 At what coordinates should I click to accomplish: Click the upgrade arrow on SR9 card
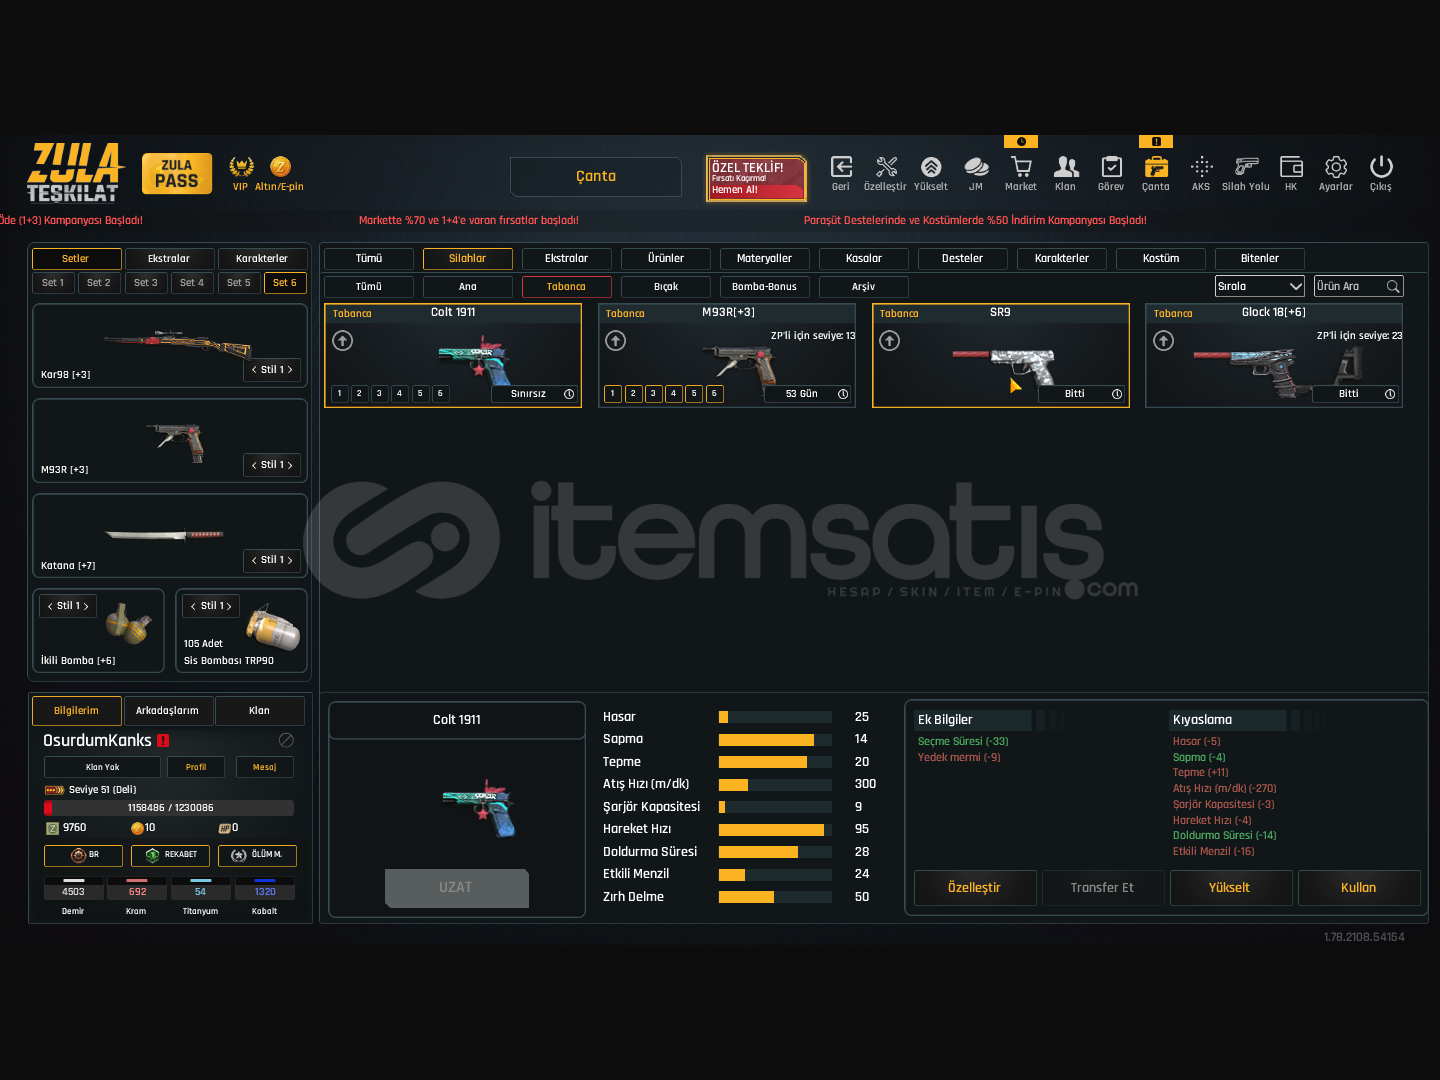tap(890, 341)
